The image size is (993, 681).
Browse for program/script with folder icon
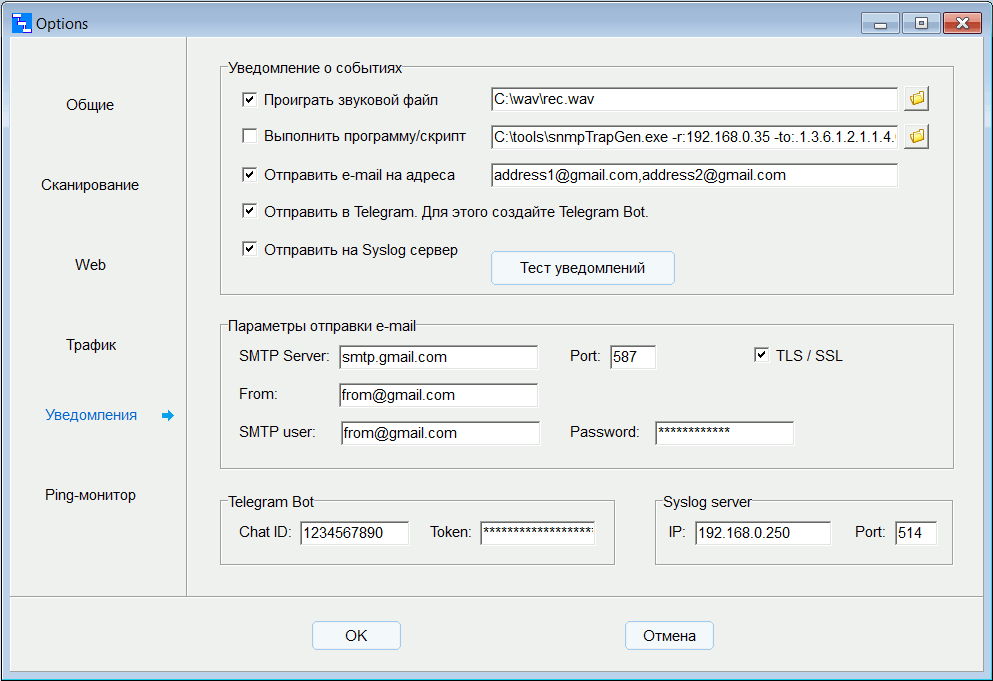917,136
